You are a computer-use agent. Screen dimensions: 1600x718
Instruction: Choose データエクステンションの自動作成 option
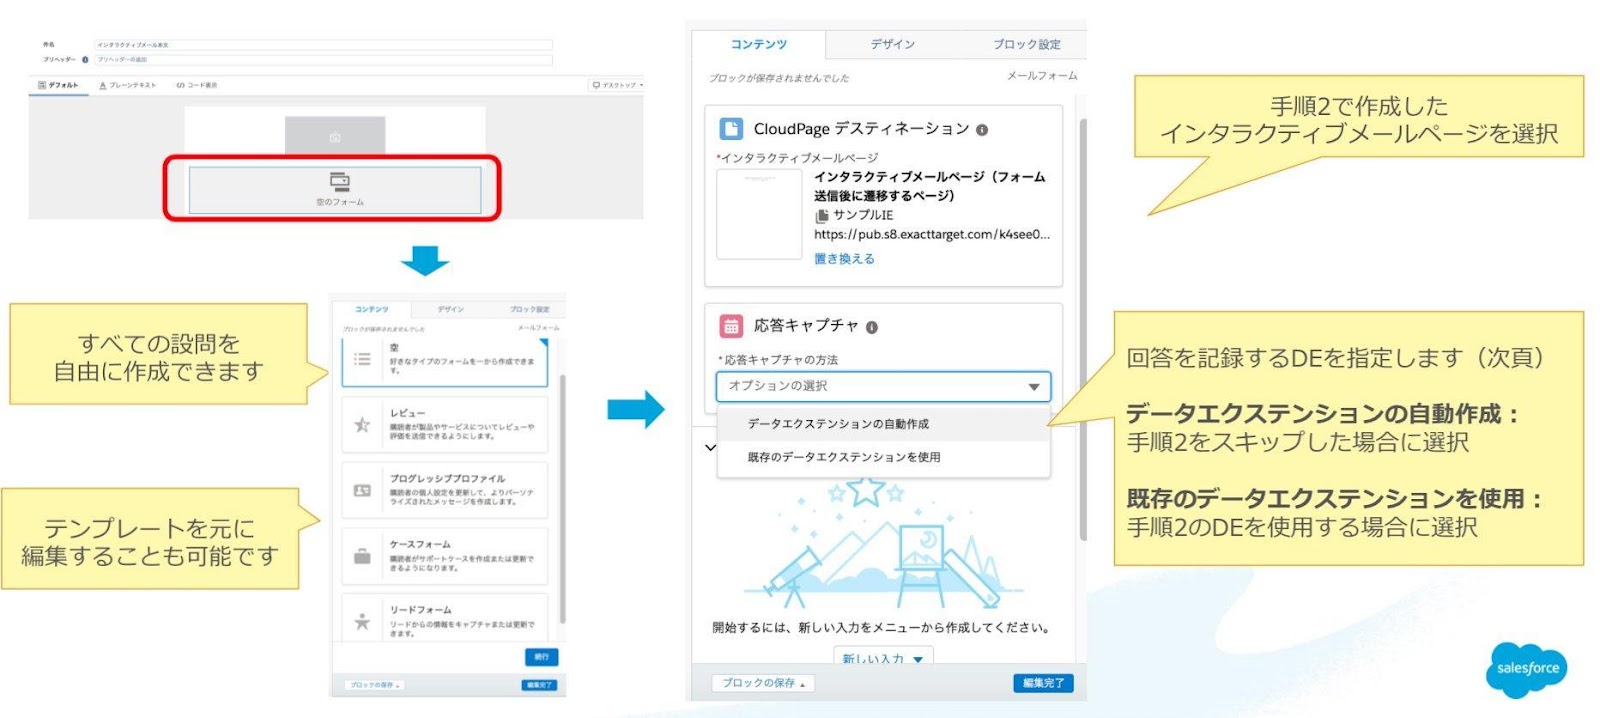click(883, 424)
